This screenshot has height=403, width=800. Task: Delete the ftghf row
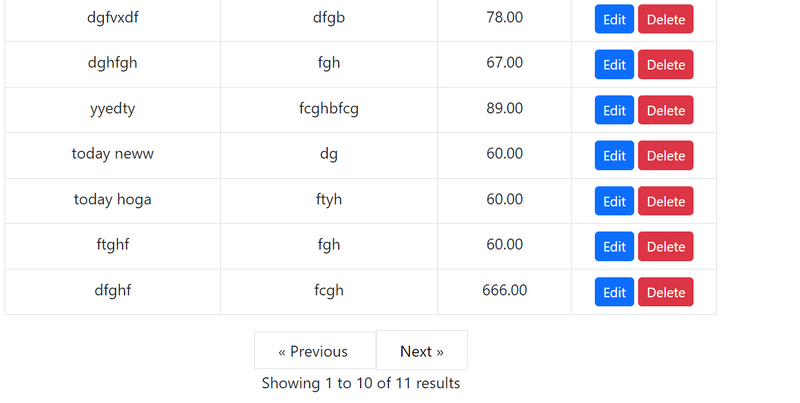tap(665, 247)
